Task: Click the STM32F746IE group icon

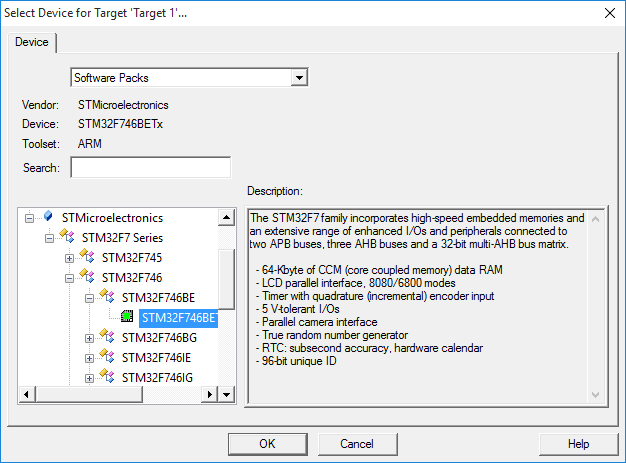Action: 107,356
